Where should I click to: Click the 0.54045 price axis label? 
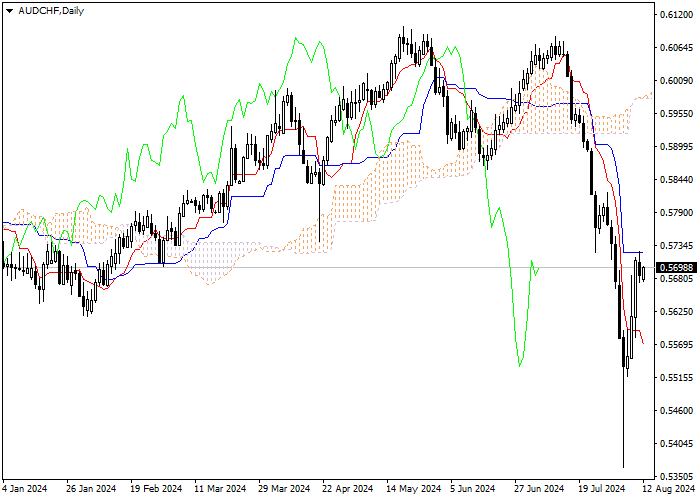tap(677, 444)
